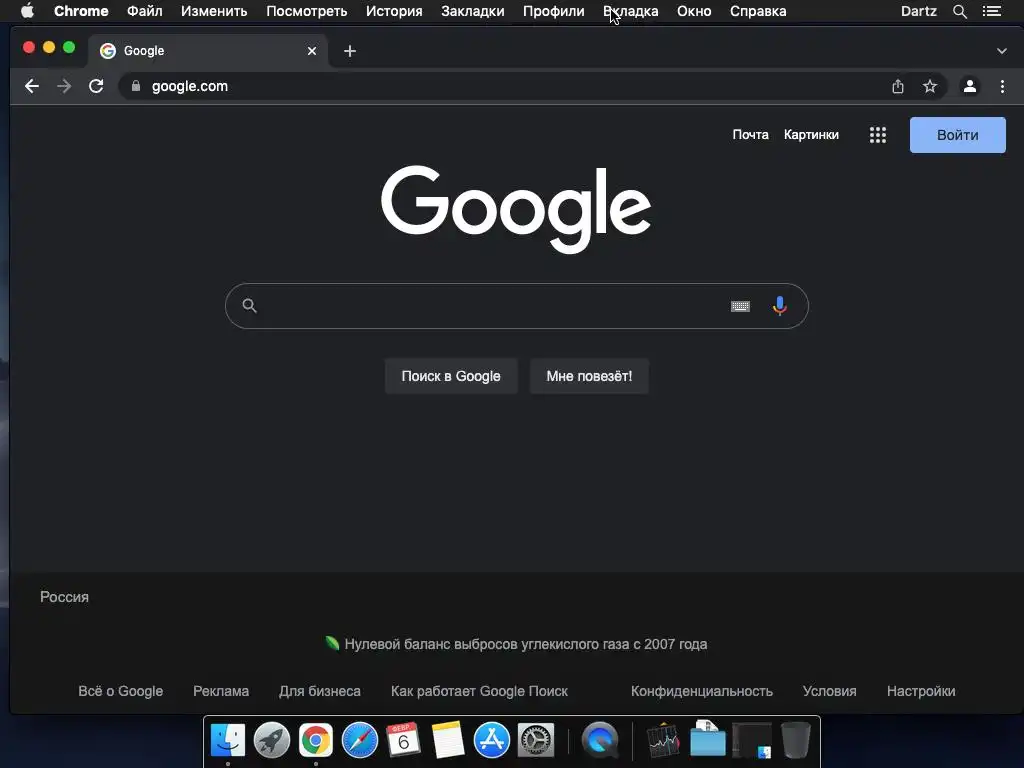The image size is (1024, 768).
Task: Open Finder from the Dock
Action: [228, 741]
